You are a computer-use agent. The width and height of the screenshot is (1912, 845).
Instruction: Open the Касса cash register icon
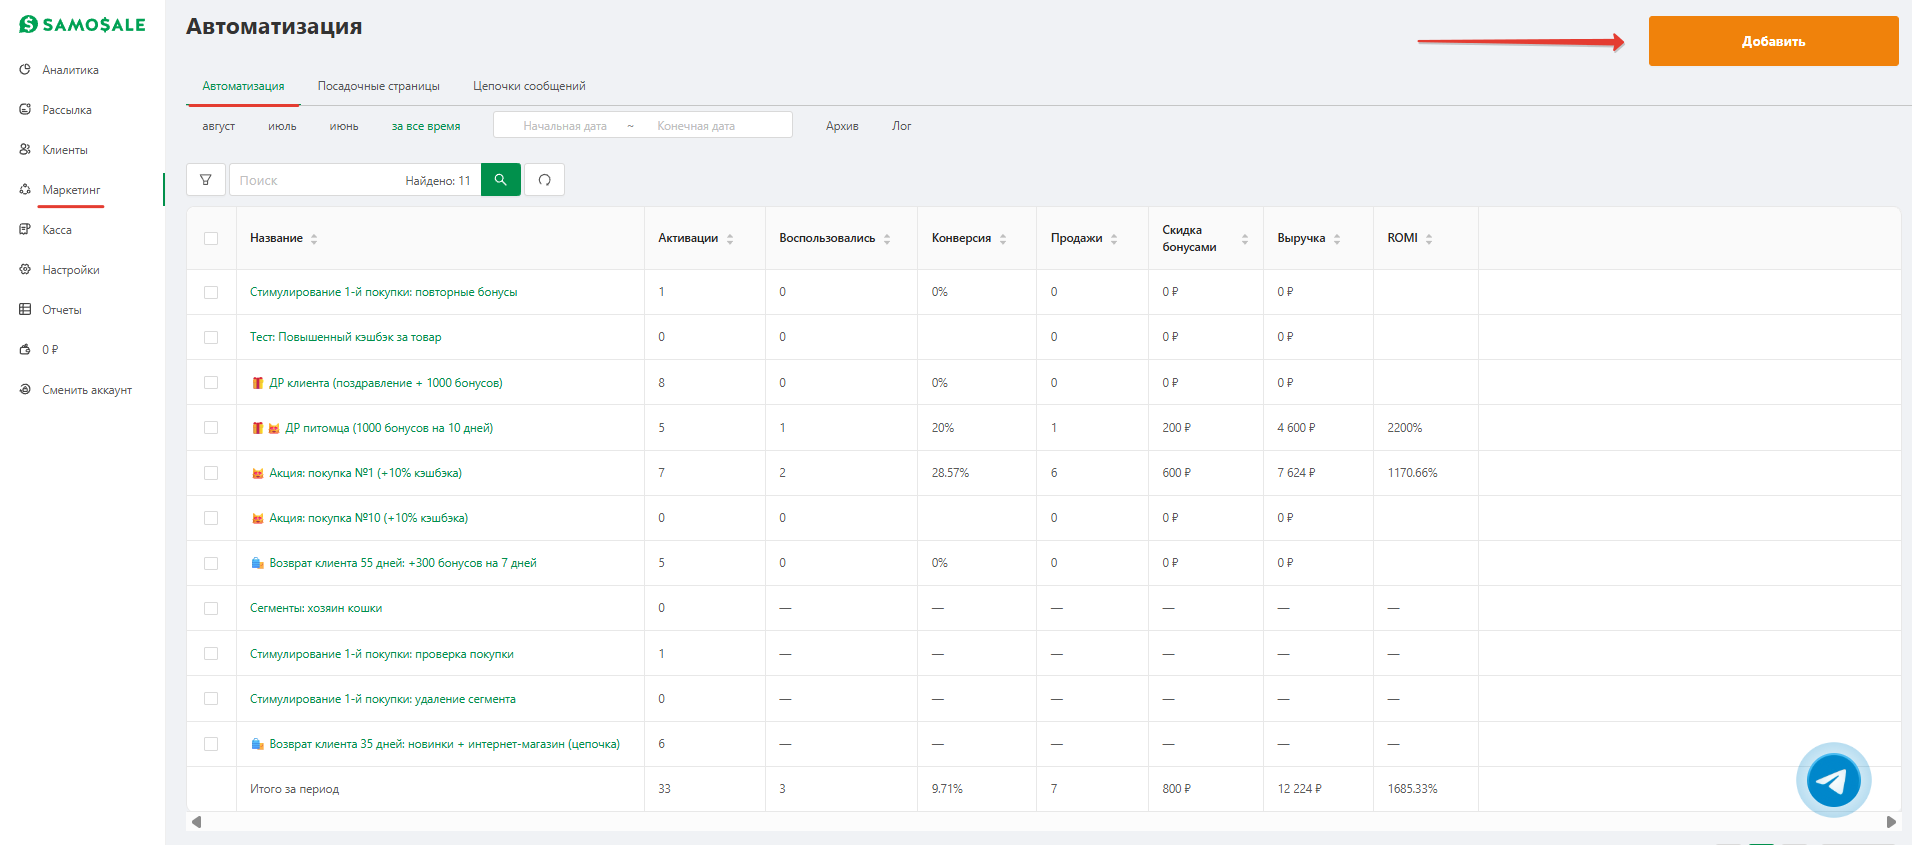pyautogui.click(x=25, y=230)
